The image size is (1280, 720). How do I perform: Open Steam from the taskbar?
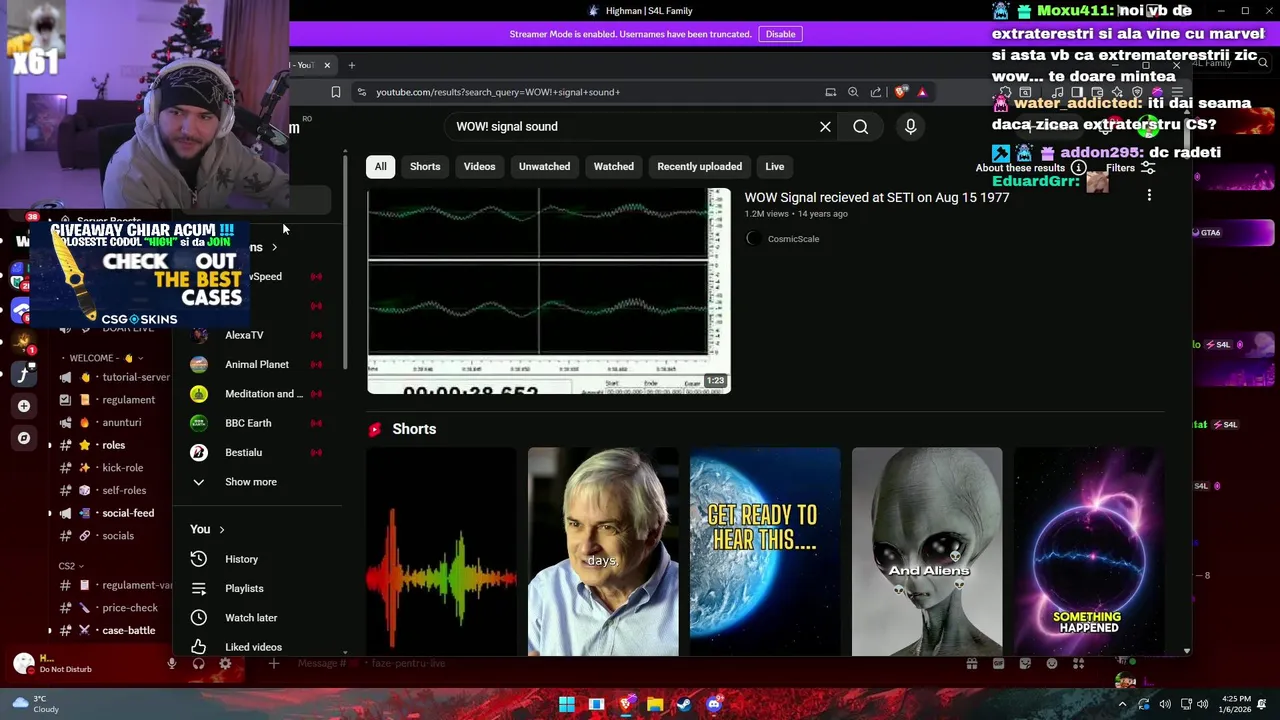pos(684,704)
